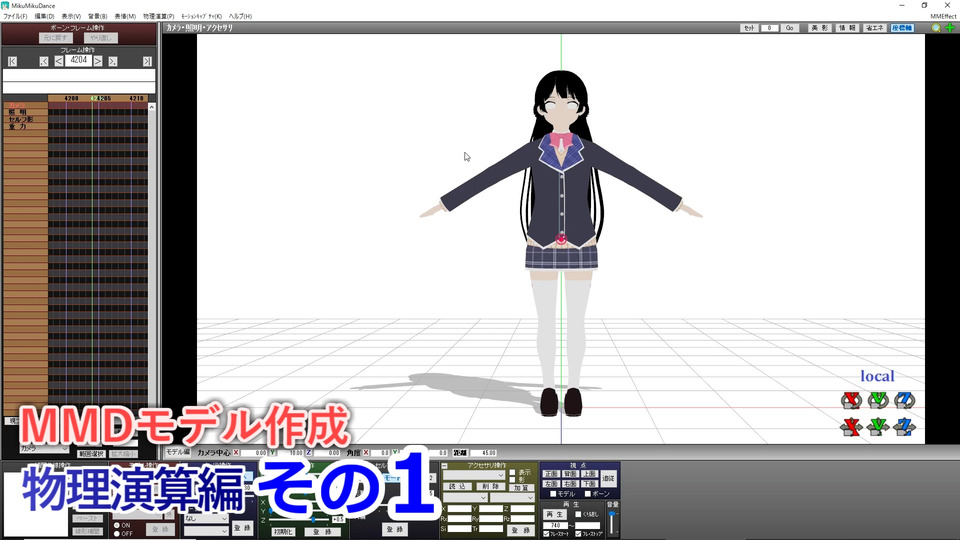
Task: Go to the next keyframe
Action: pyautogui.click(x=113, y=61)
